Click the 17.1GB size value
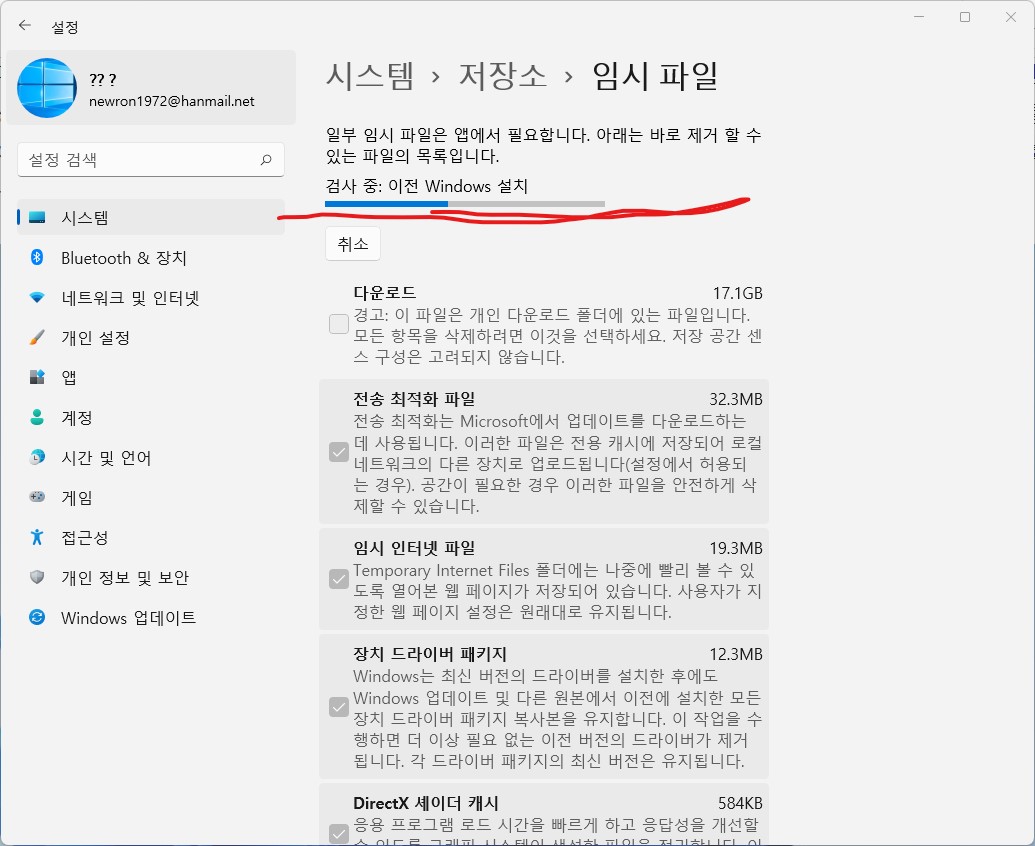 click(x=737, y=293)
